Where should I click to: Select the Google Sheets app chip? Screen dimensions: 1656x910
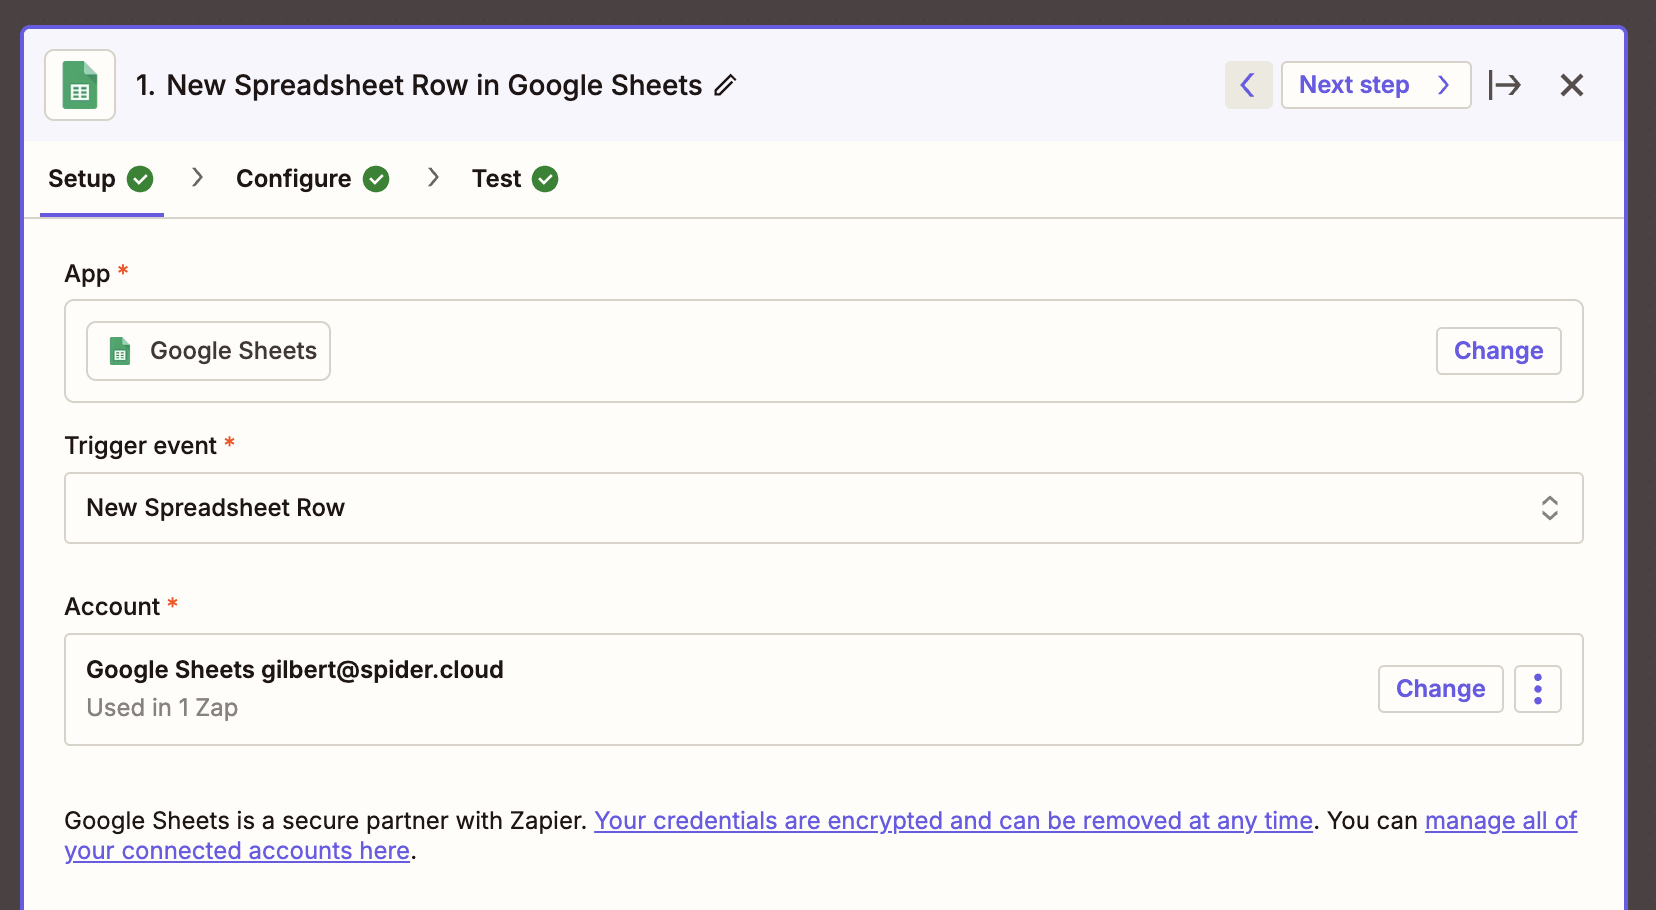pyautogui.click(x=208, y=351)
